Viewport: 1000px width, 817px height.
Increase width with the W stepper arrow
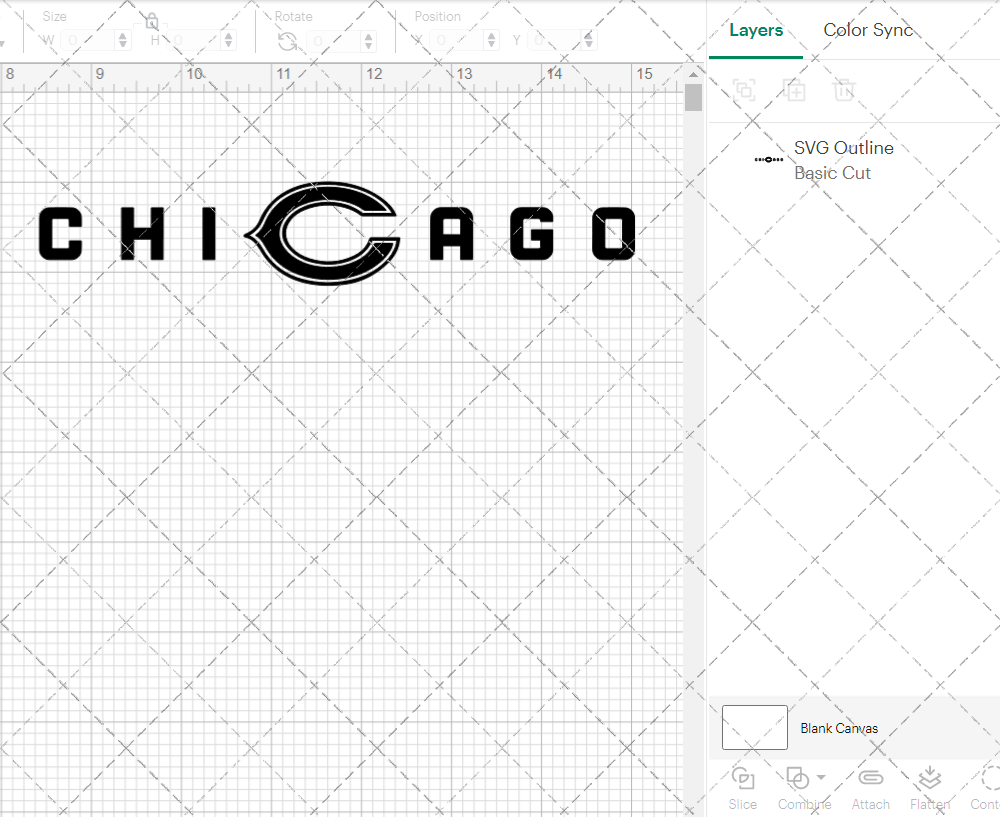[123, 37]
